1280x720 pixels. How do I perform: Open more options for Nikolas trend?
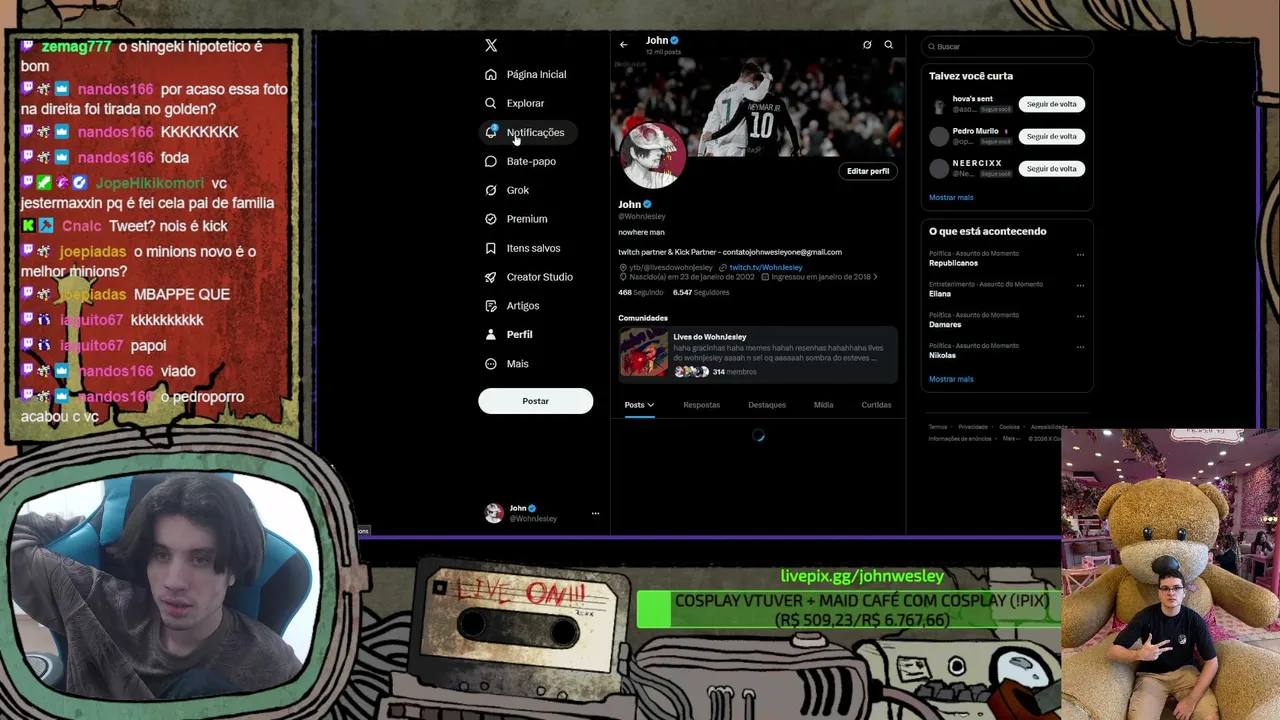pyautogui.click(x=1080, y=347)
